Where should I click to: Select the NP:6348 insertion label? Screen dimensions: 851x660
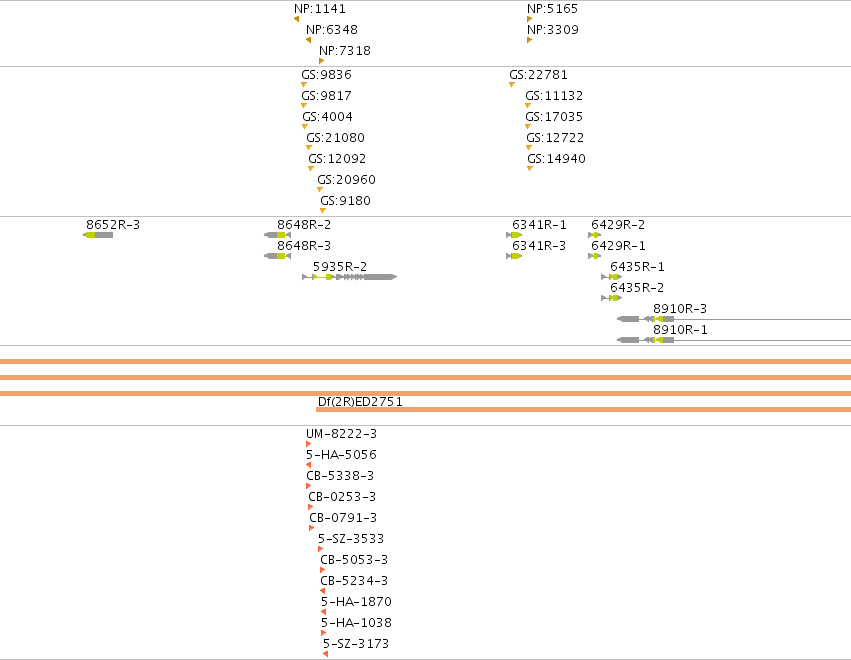pyautogui.click(x=332, y=30)
